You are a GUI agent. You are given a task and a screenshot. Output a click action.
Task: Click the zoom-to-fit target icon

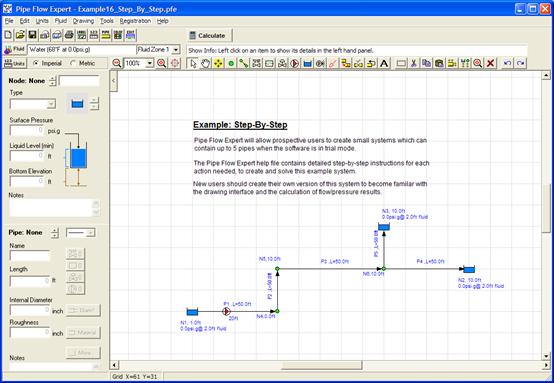point(175,63)
